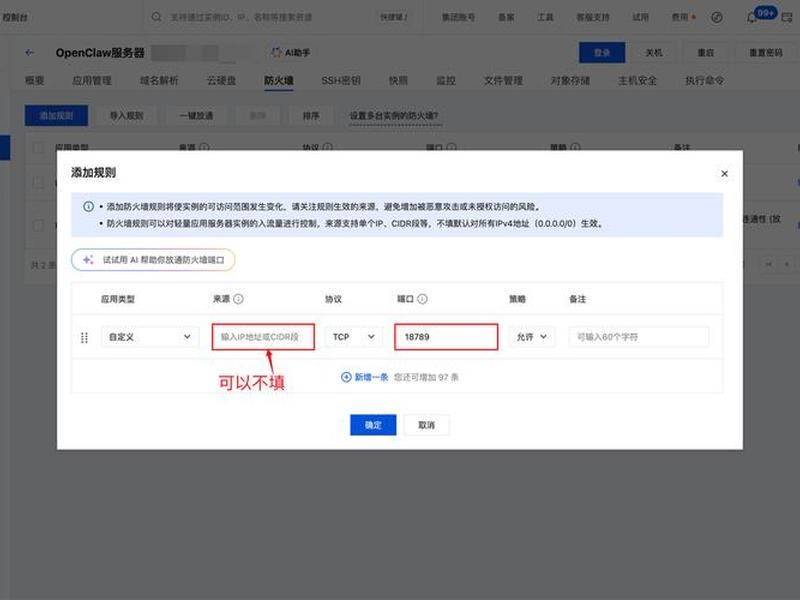Open the 应用类型 dropdown showing 自定义
The height and width of the screenshot is (600, 800).
[149, 337]
